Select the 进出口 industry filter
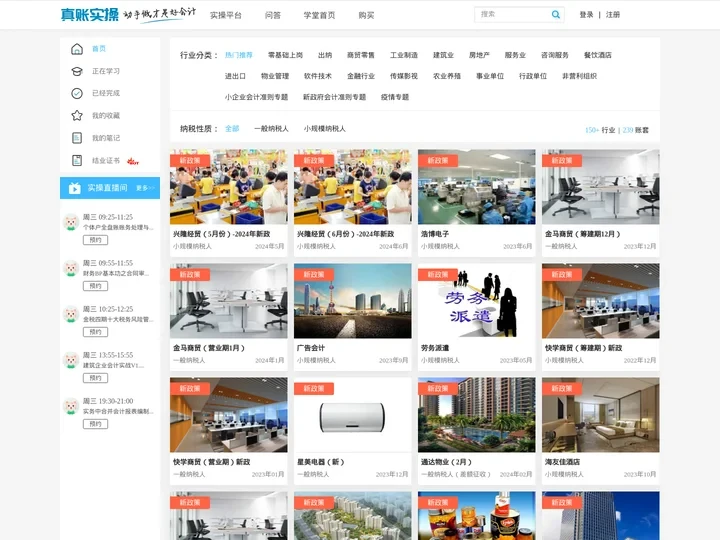 pos(235,76)
